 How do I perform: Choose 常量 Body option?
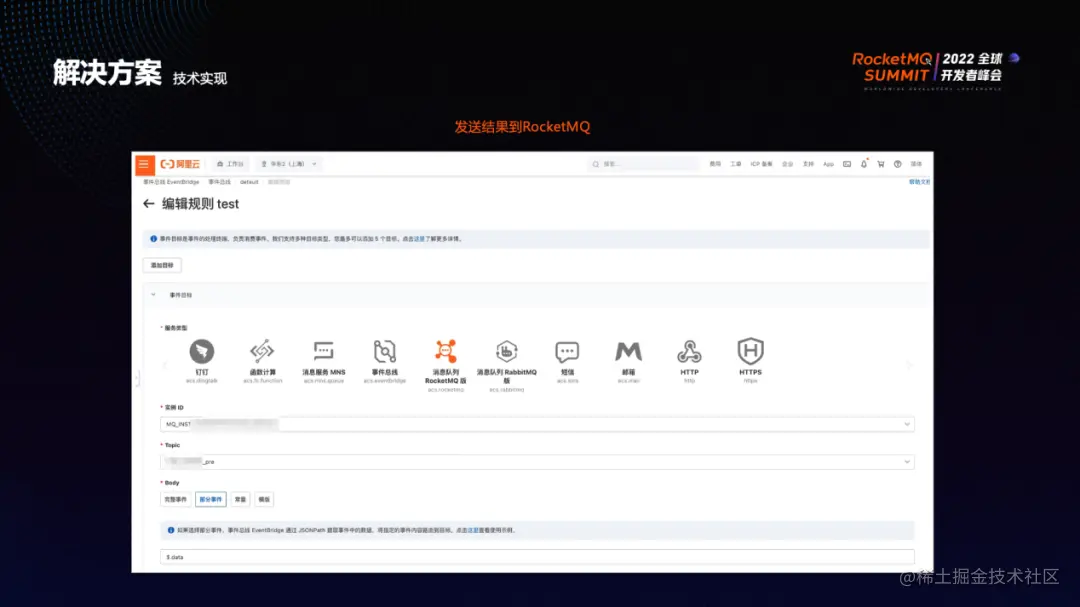tap(240, 500)
